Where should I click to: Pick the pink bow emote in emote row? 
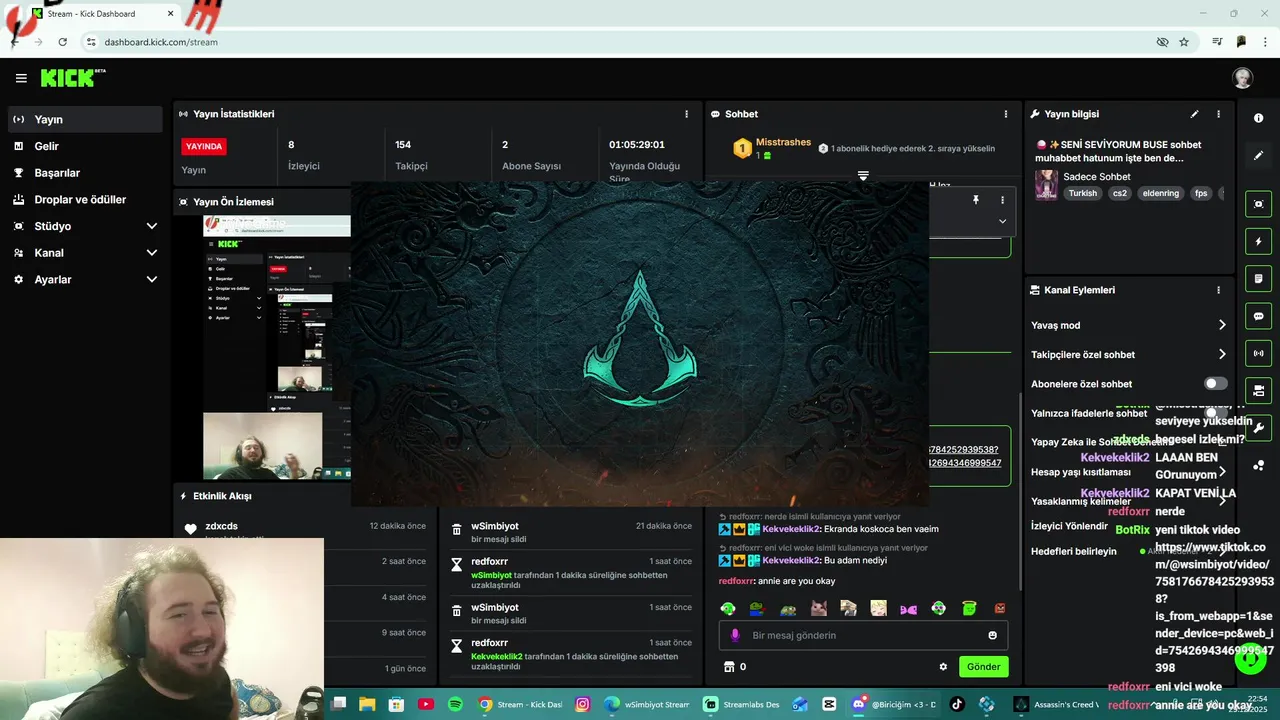pyautogui.click(x=908, y=608)
